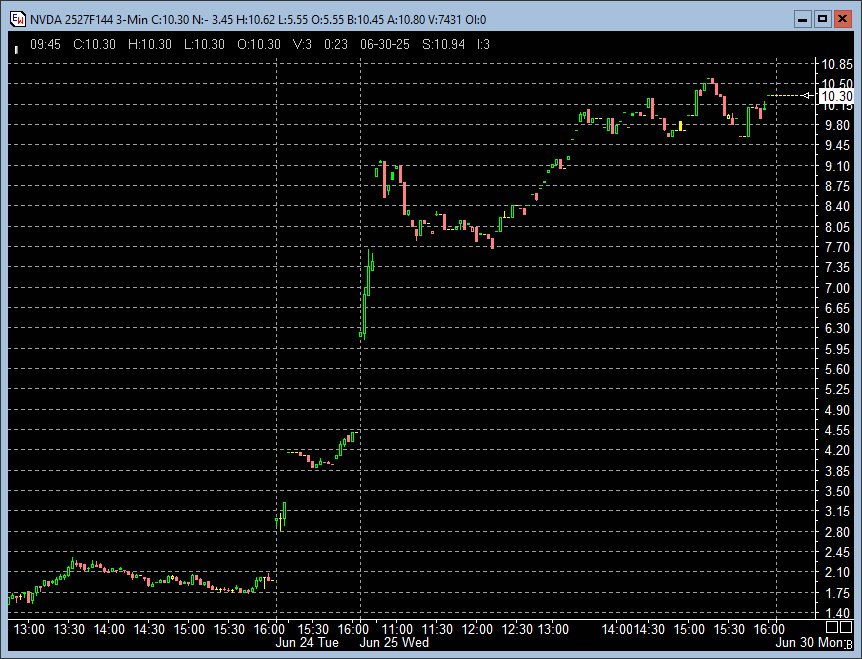Image resolution: width=862 pixels, height=659 pixels.
Task: Click the 5.95 price axis label
Action: coord(837,349)
